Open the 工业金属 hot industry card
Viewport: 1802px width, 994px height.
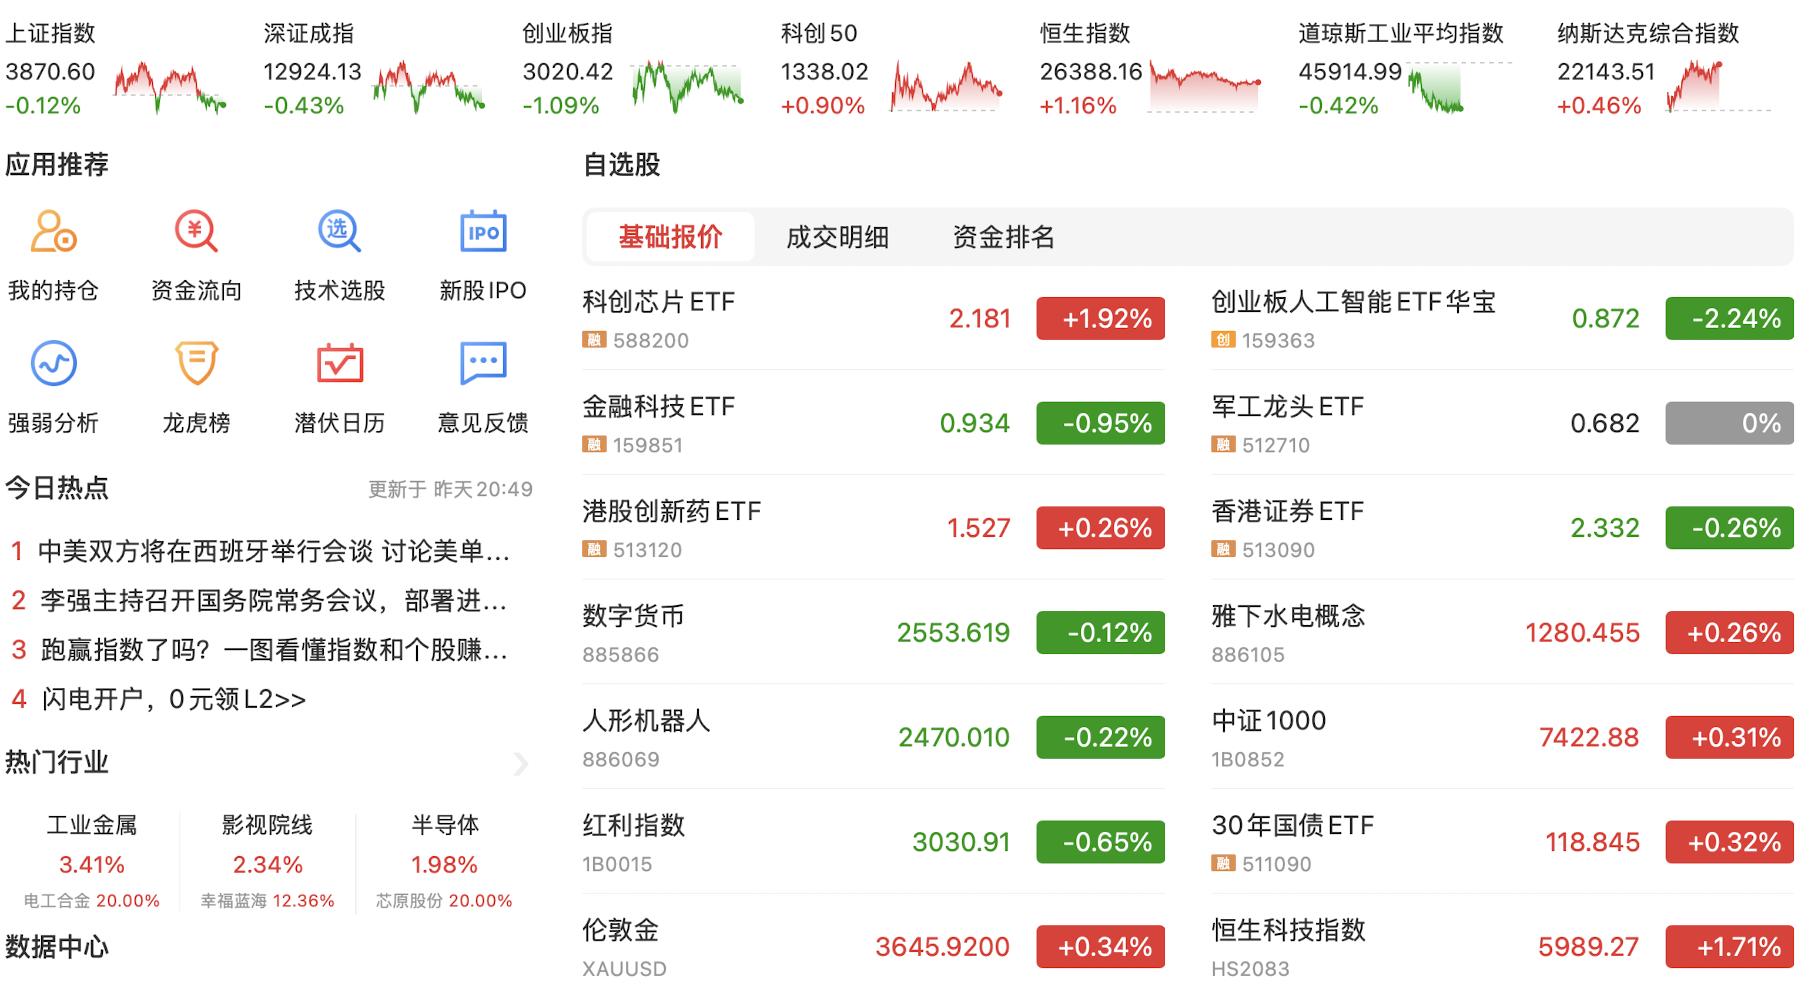click(x=91, y=861)
